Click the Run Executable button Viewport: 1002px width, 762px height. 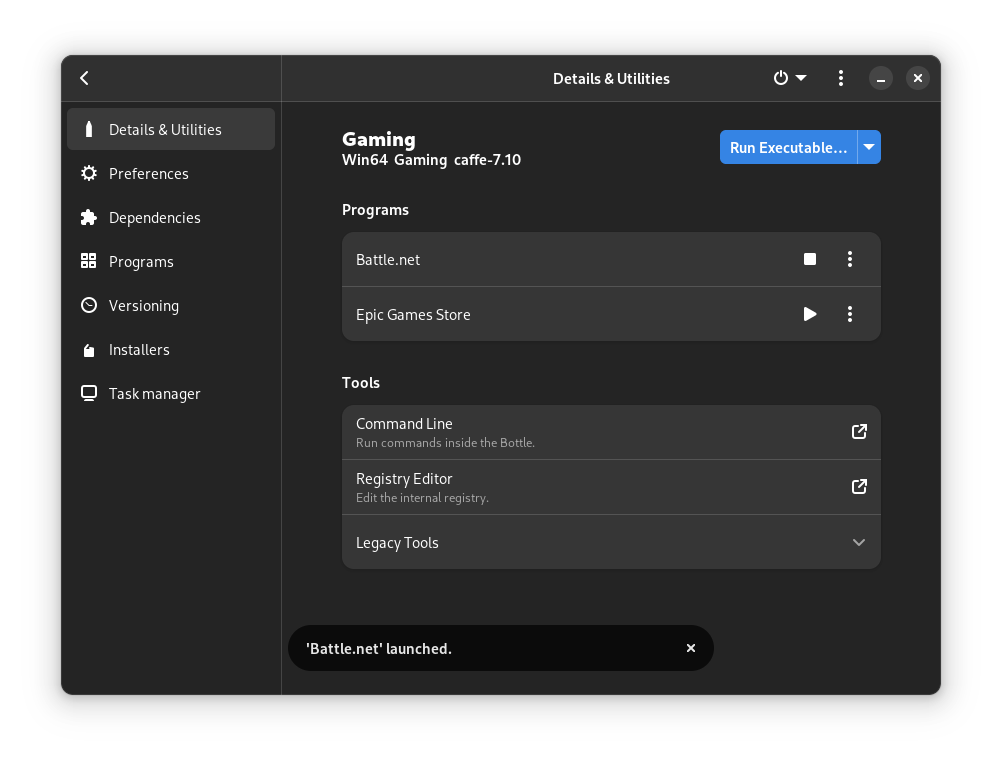(788, 147)
